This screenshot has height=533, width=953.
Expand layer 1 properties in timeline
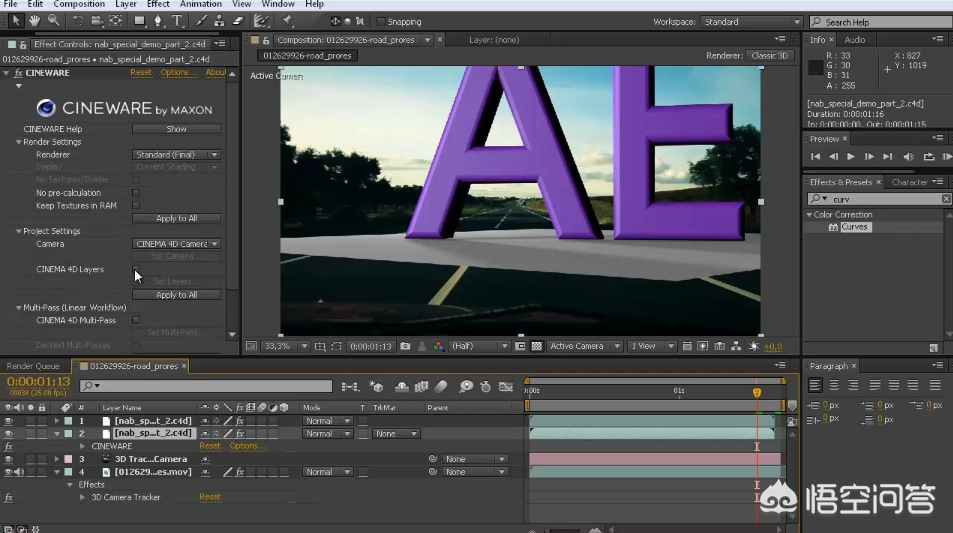[57, 421]
